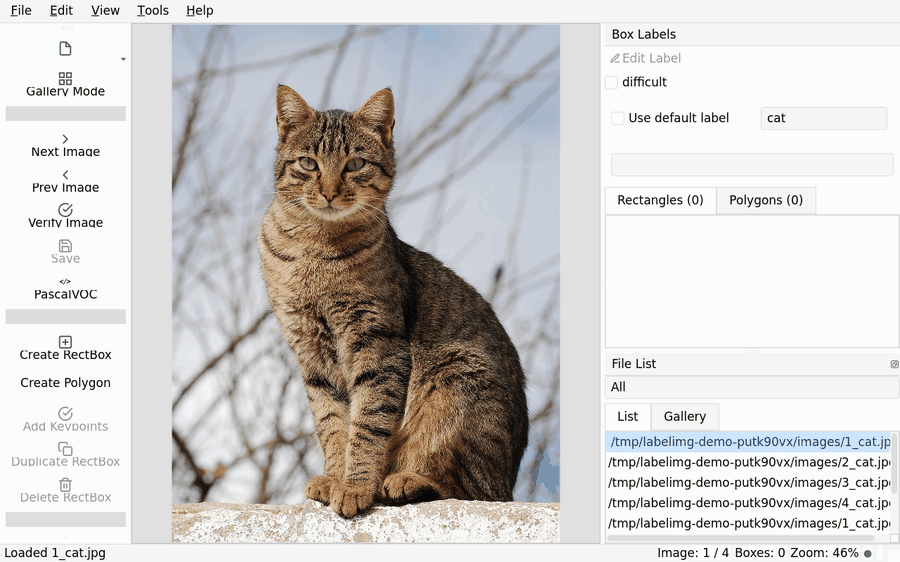Open the Tools menu
Screen dimensions: 900x562
pos(153,10)
